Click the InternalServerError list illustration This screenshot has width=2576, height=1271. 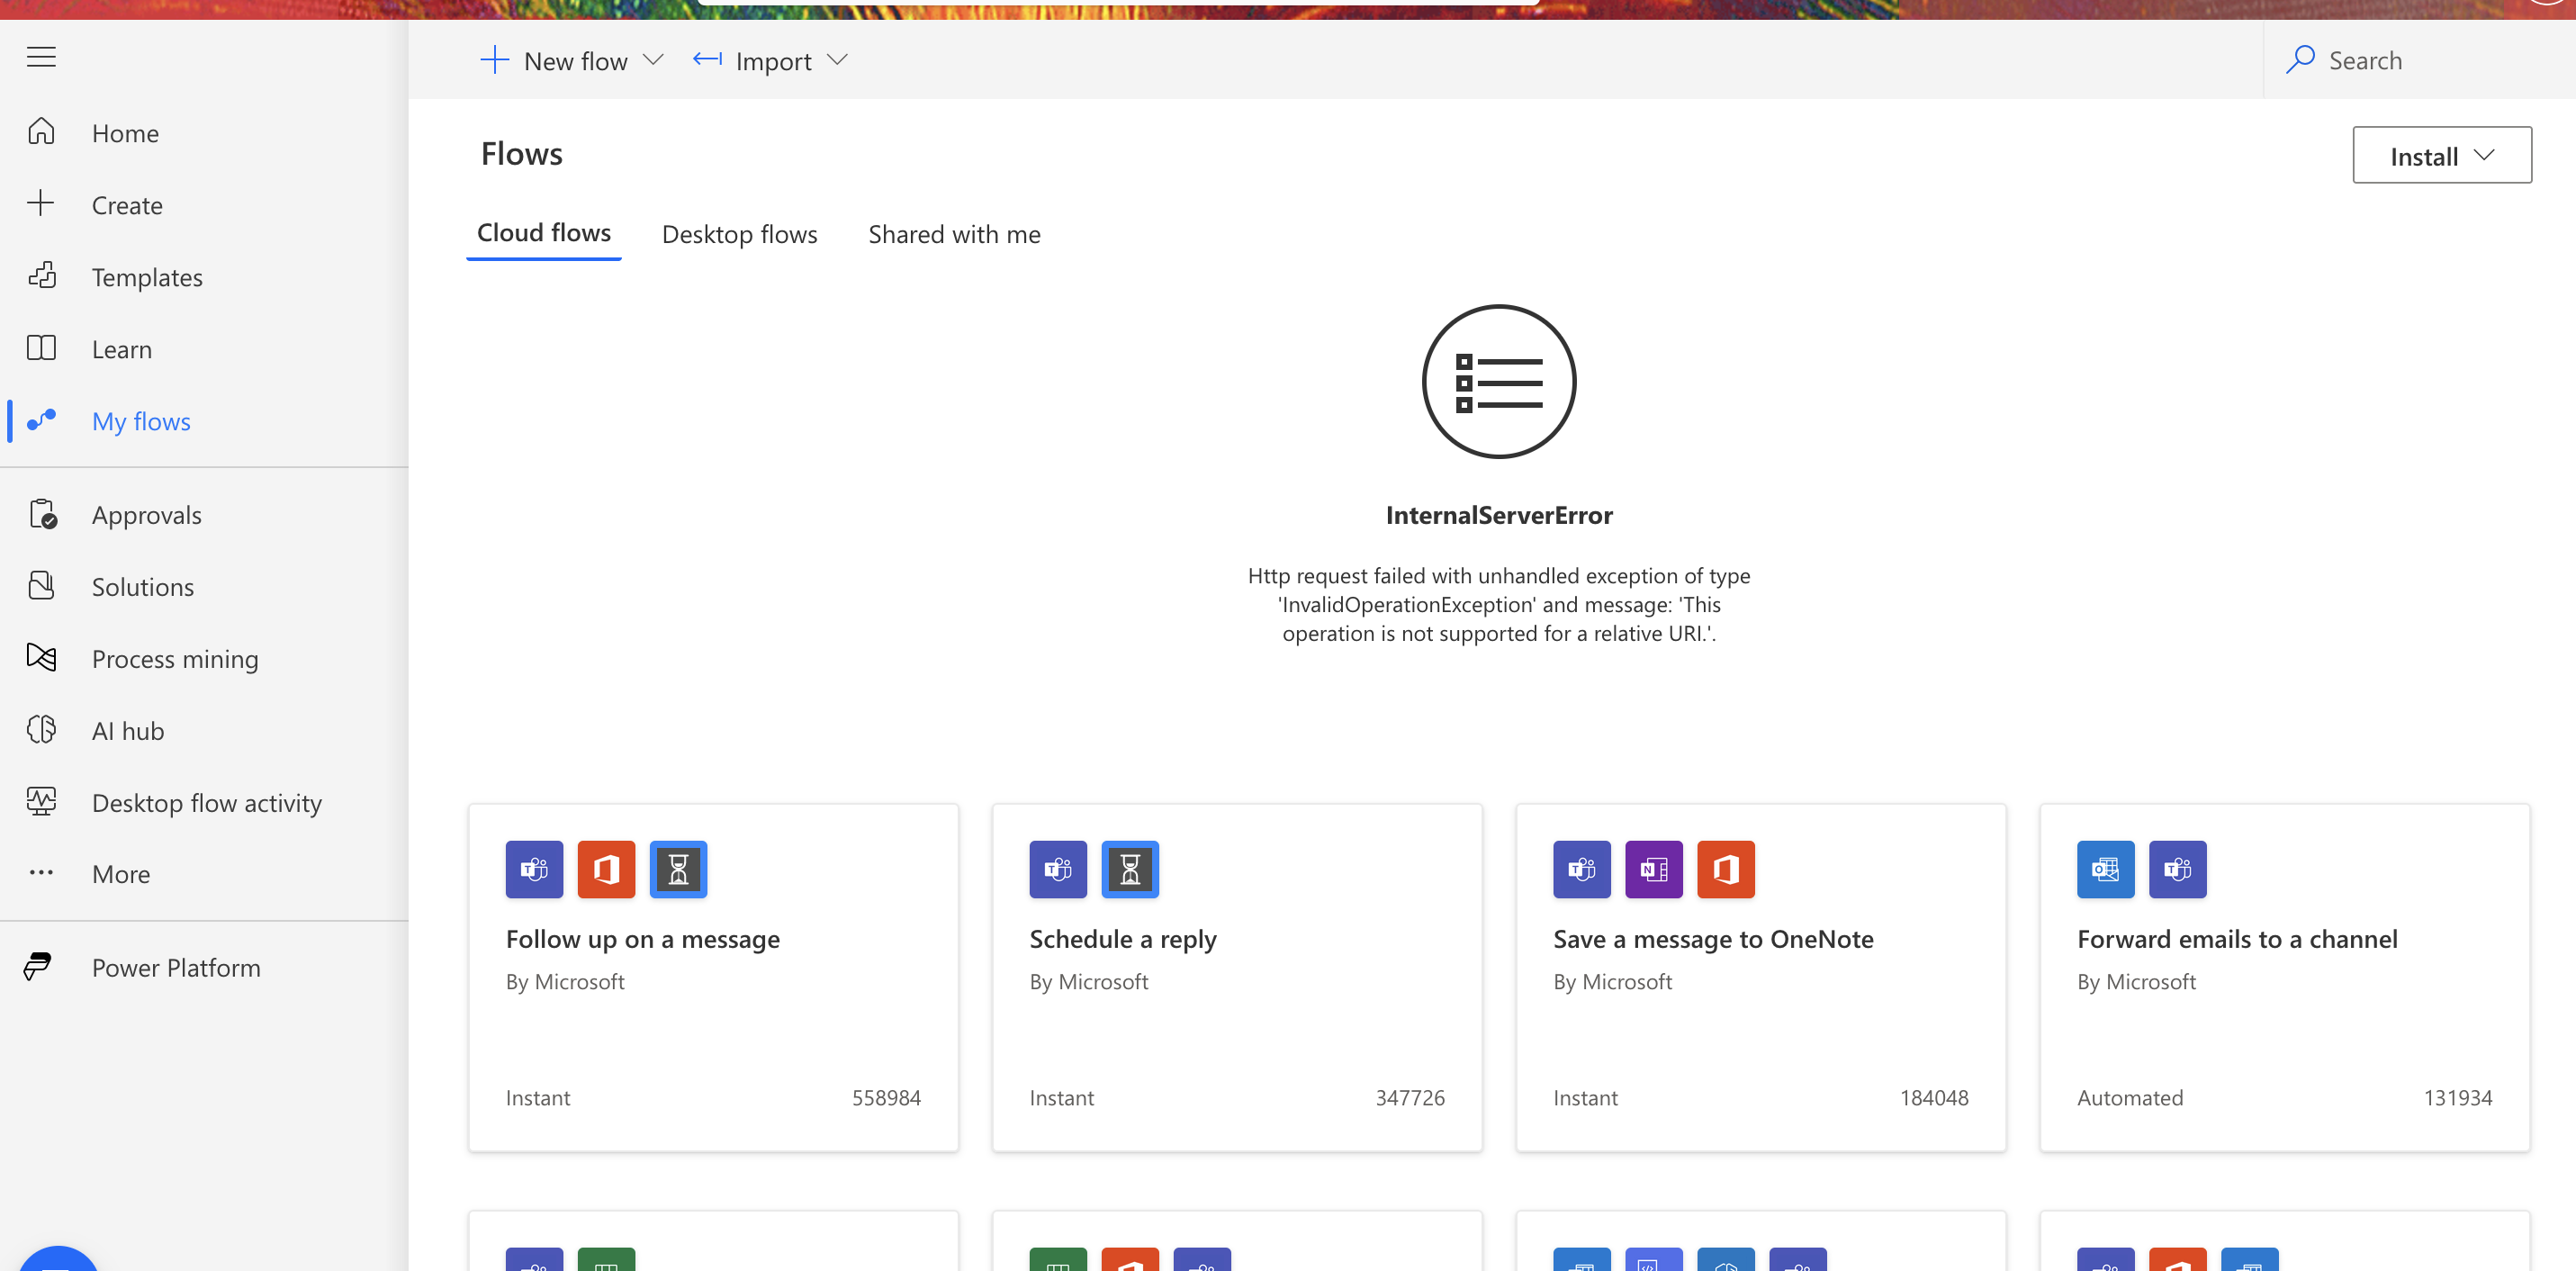[x=1499, y=381]
